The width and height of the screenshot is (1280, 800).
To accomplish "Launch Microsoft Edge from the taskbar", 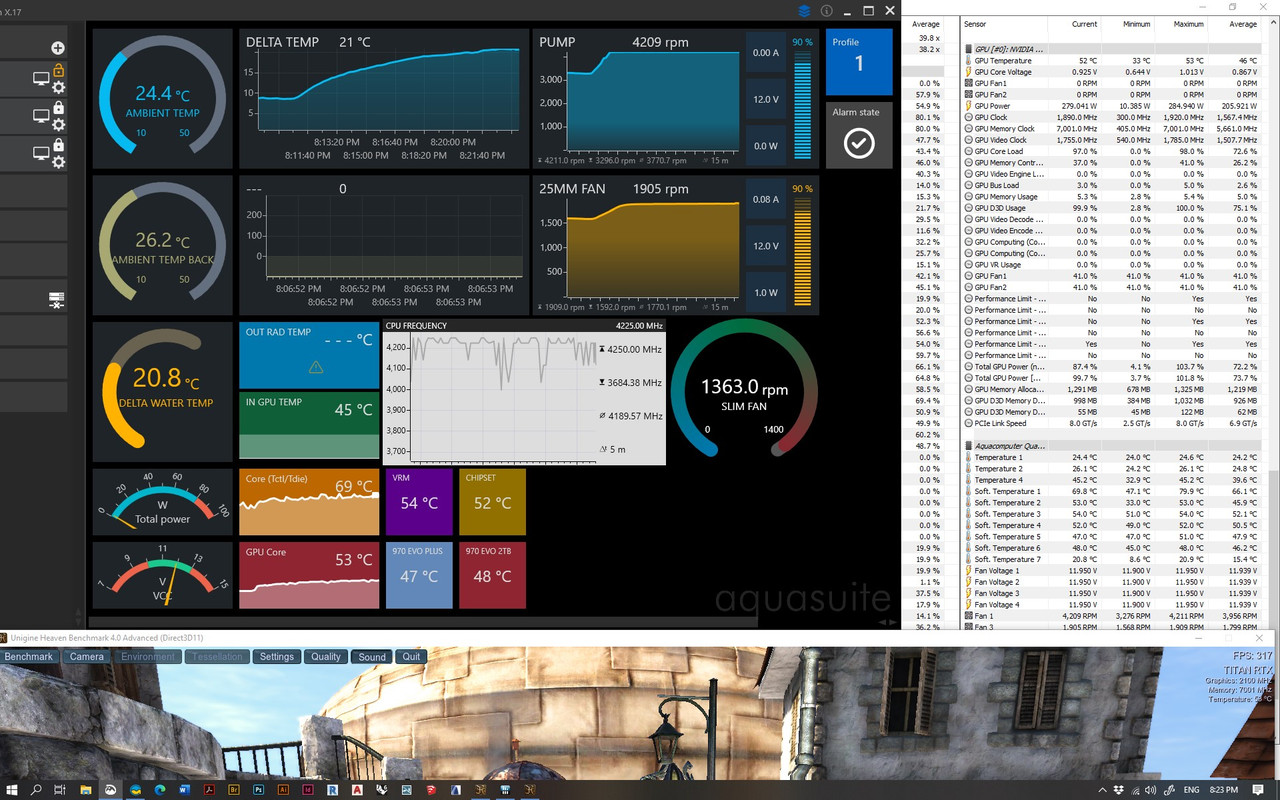I will pos(160,790).
